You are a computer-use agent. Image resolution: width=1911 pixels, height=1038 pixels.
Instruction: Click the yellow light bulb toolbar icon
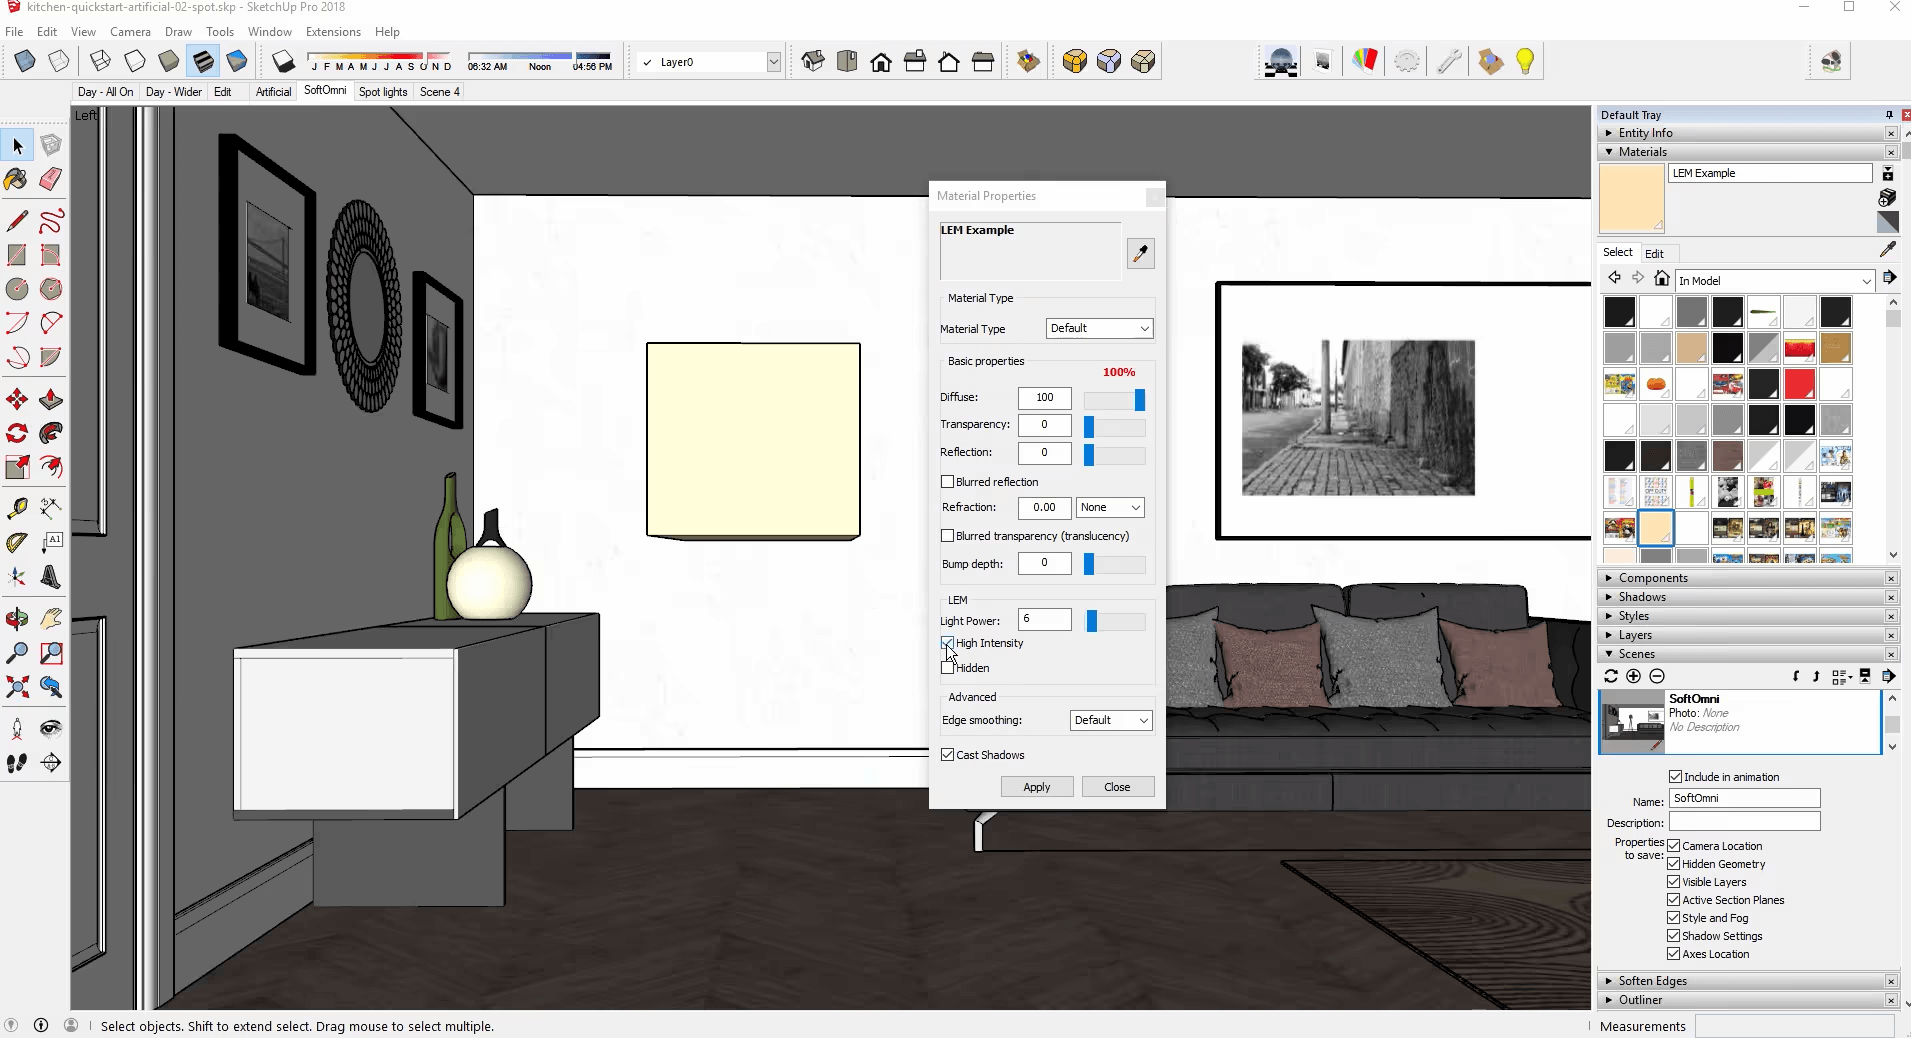[x=1525, y=62]
